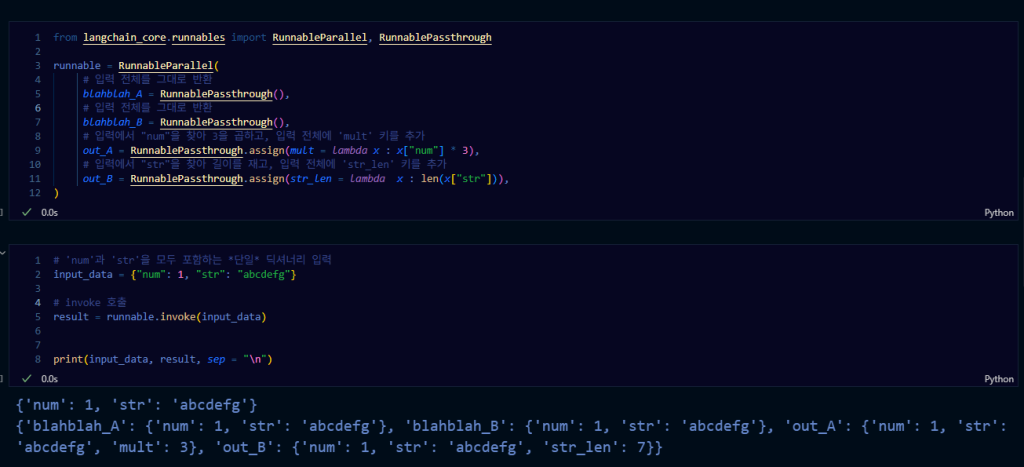Open the second cell's Python language selector
The image size is (1024, 467).
point(999,380)
